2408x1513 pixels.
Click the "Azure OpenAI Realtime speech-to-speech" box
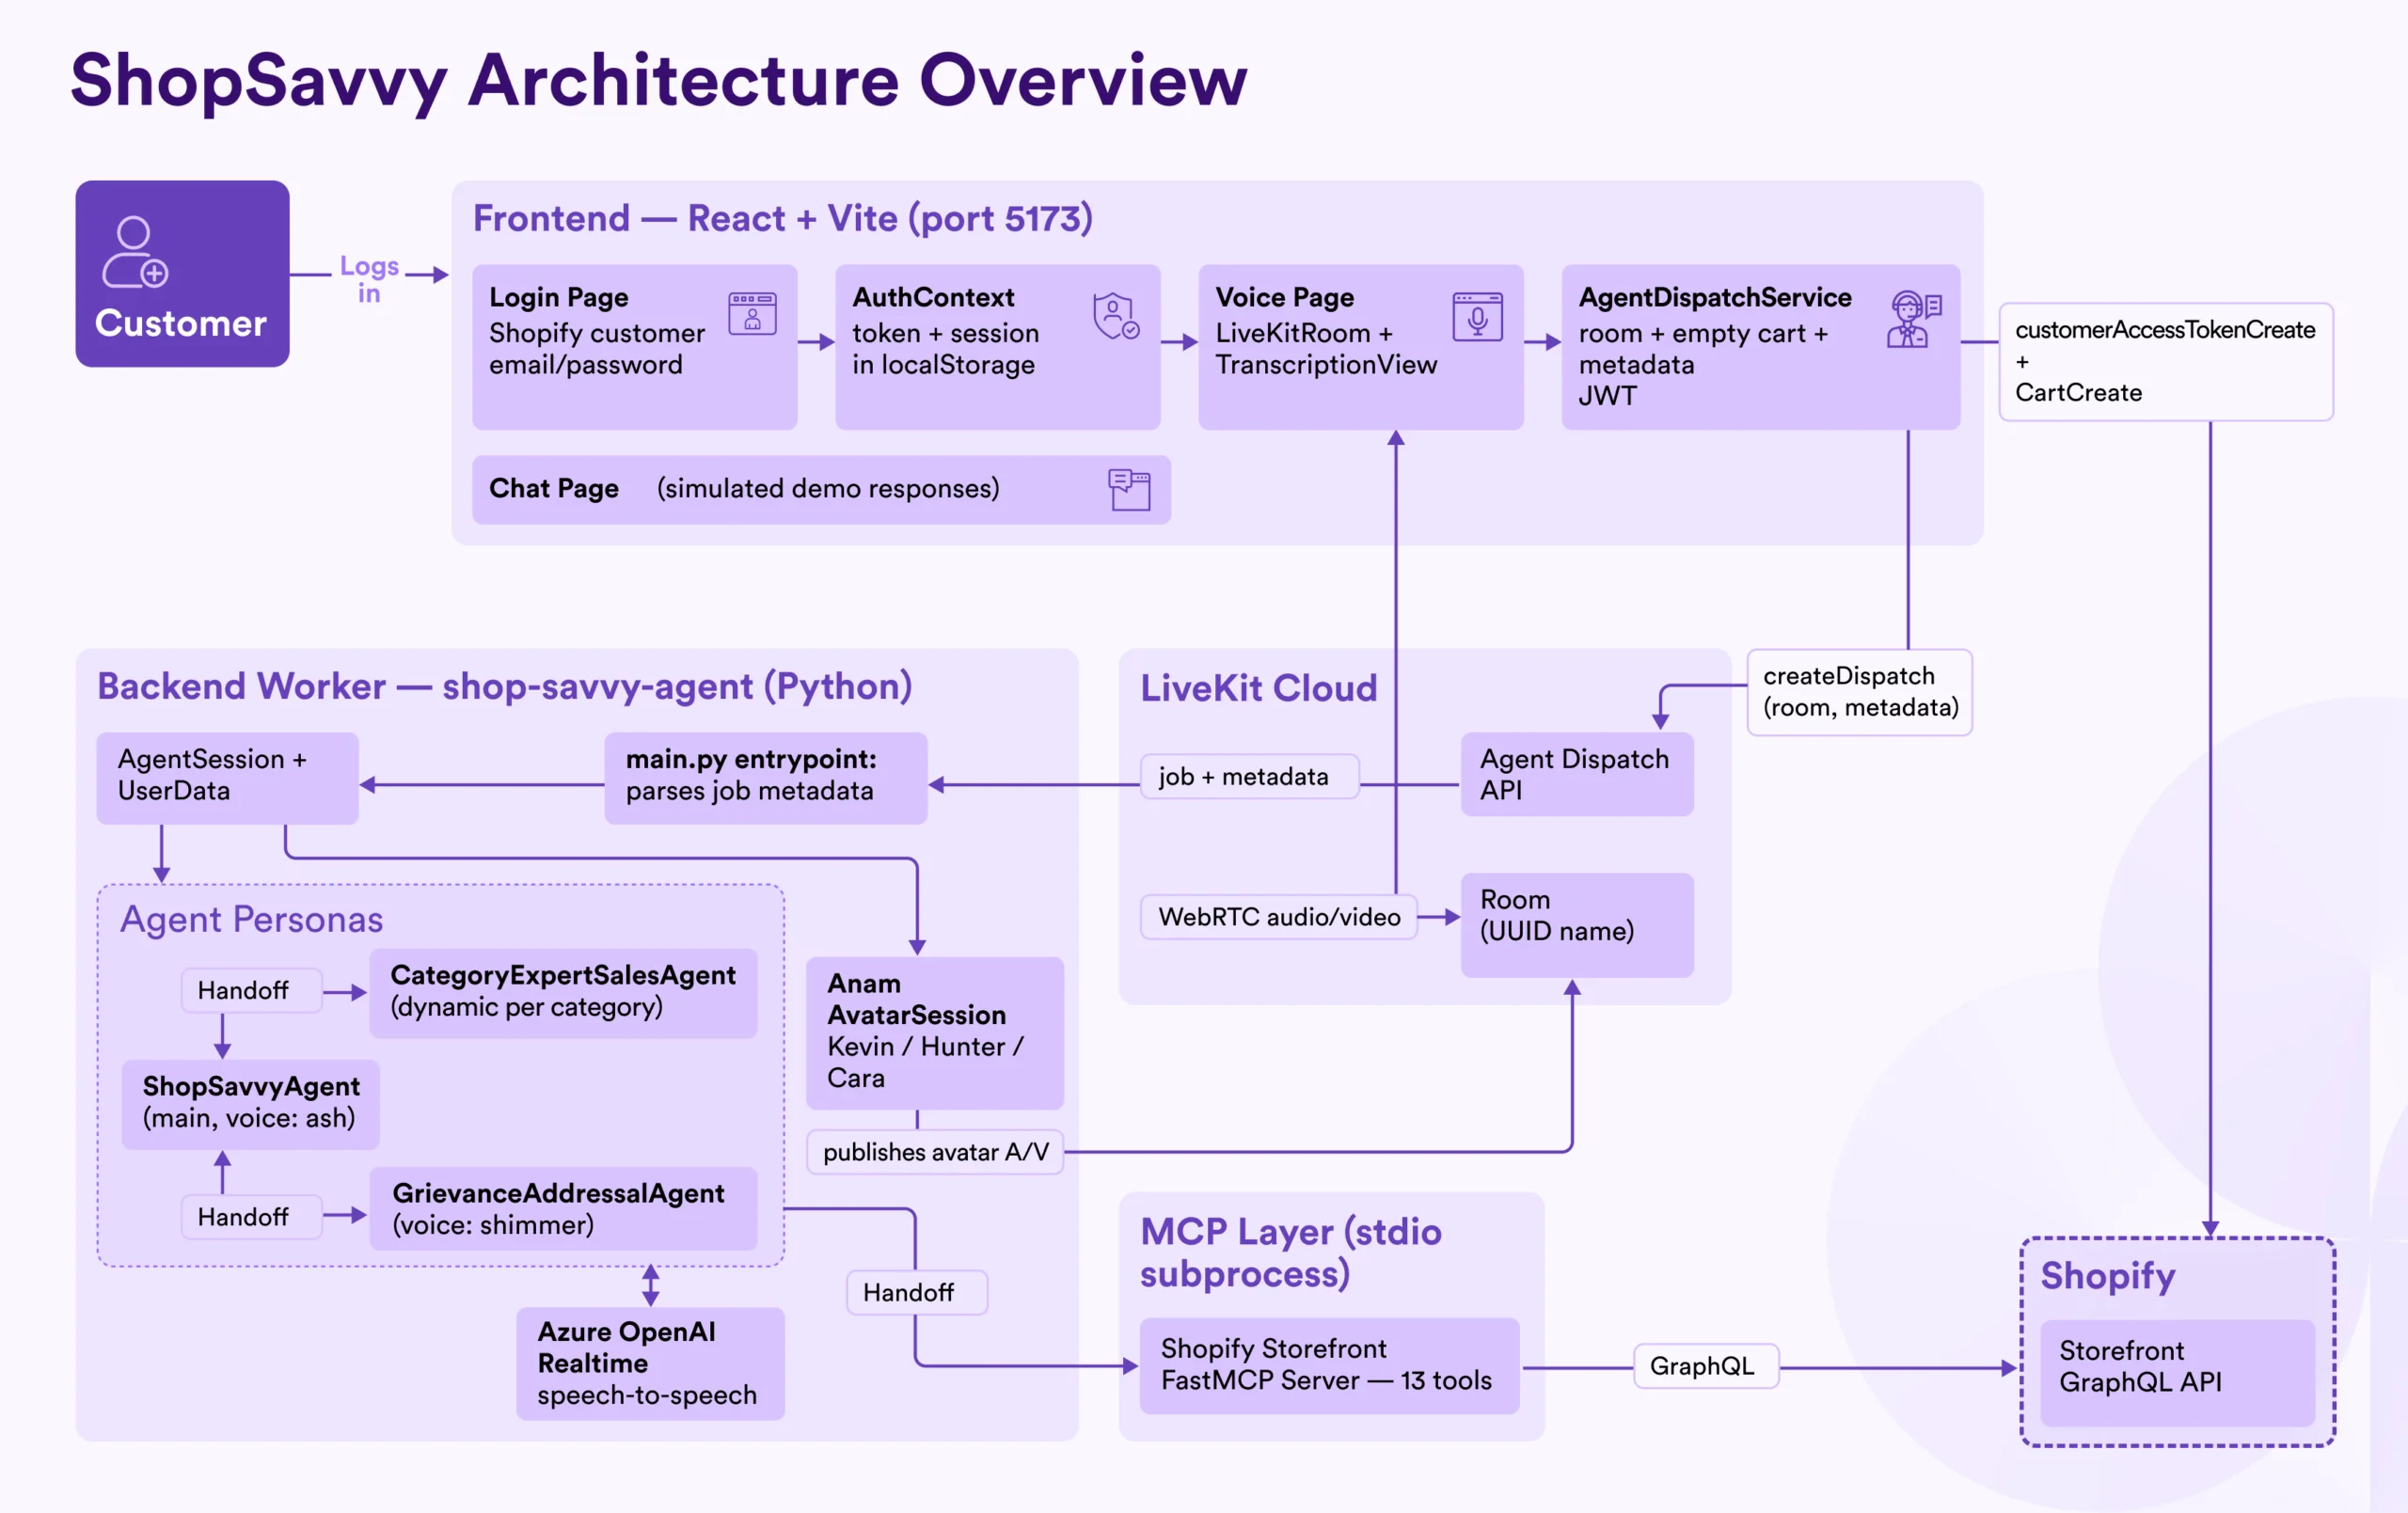click(x=650, y=1363)
